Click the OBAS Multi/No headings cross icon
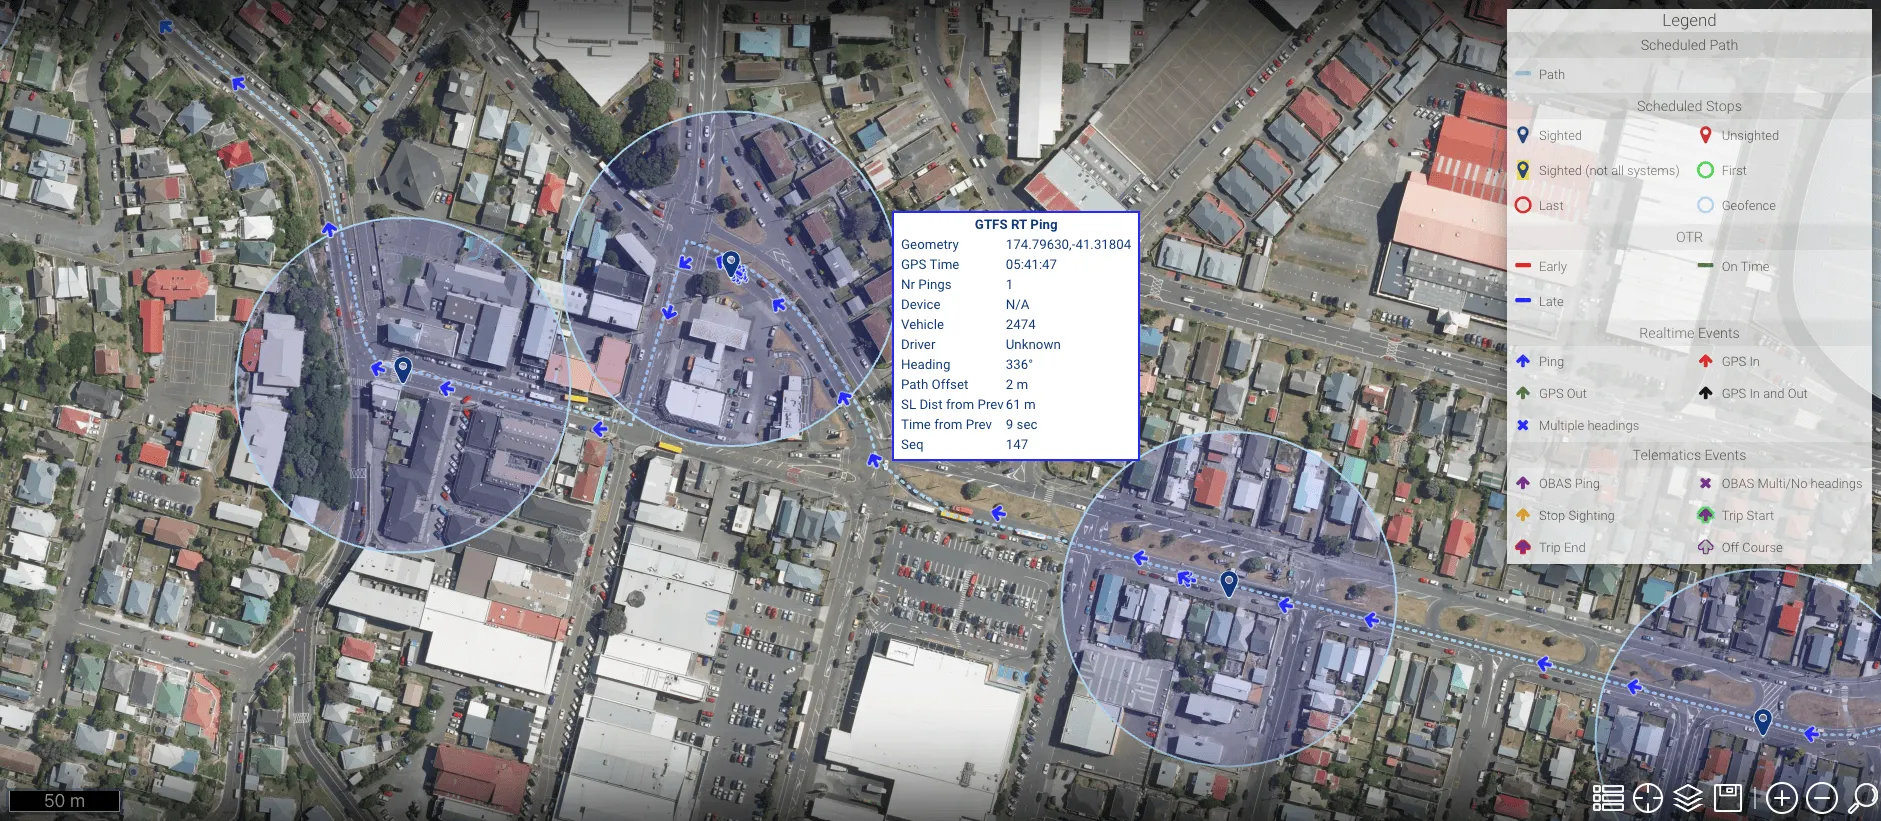Viewport: 1881px width, 821px height. [1706, 483]
